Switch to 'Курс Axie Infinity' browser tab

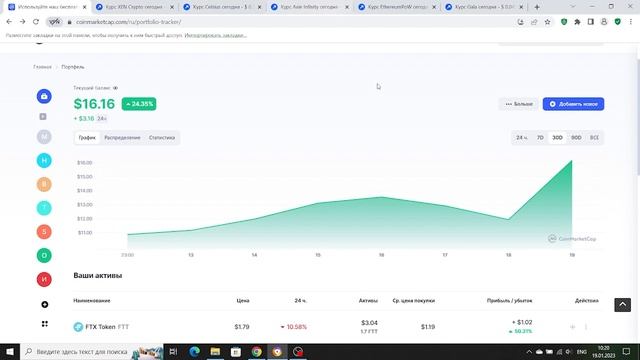pyautogui.click(x=310, y=7)
